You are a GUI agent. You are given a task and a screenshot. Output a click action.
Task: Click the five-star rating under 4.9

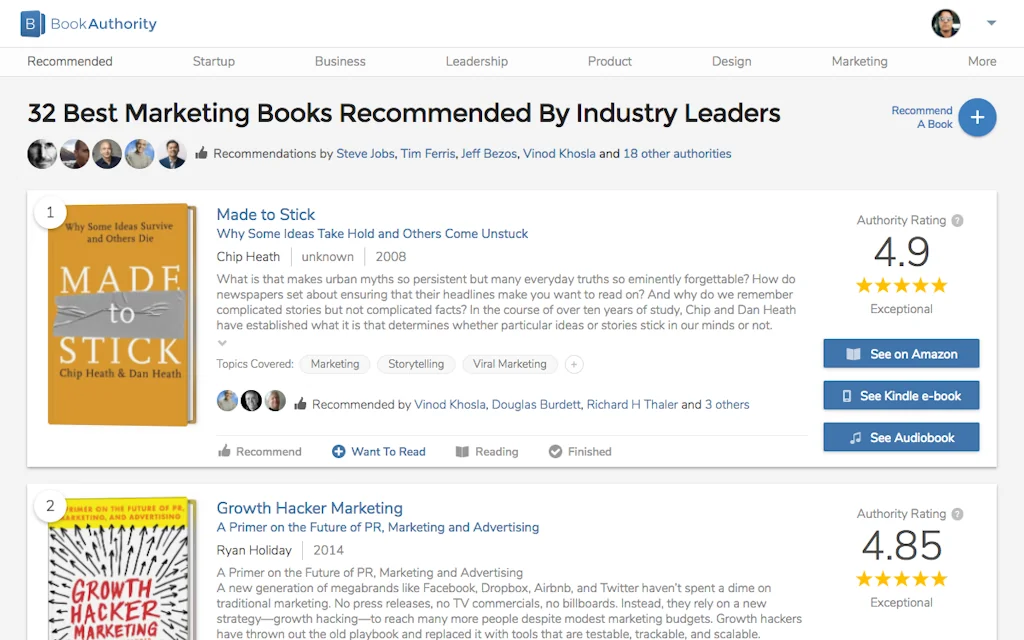pos(900,285)
